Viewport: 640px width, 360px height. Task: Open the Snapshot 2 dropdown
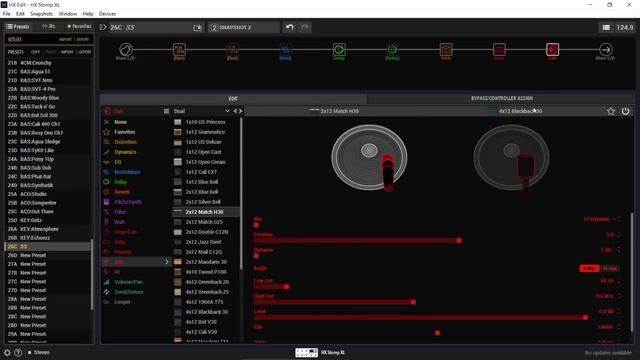point(244,27)
